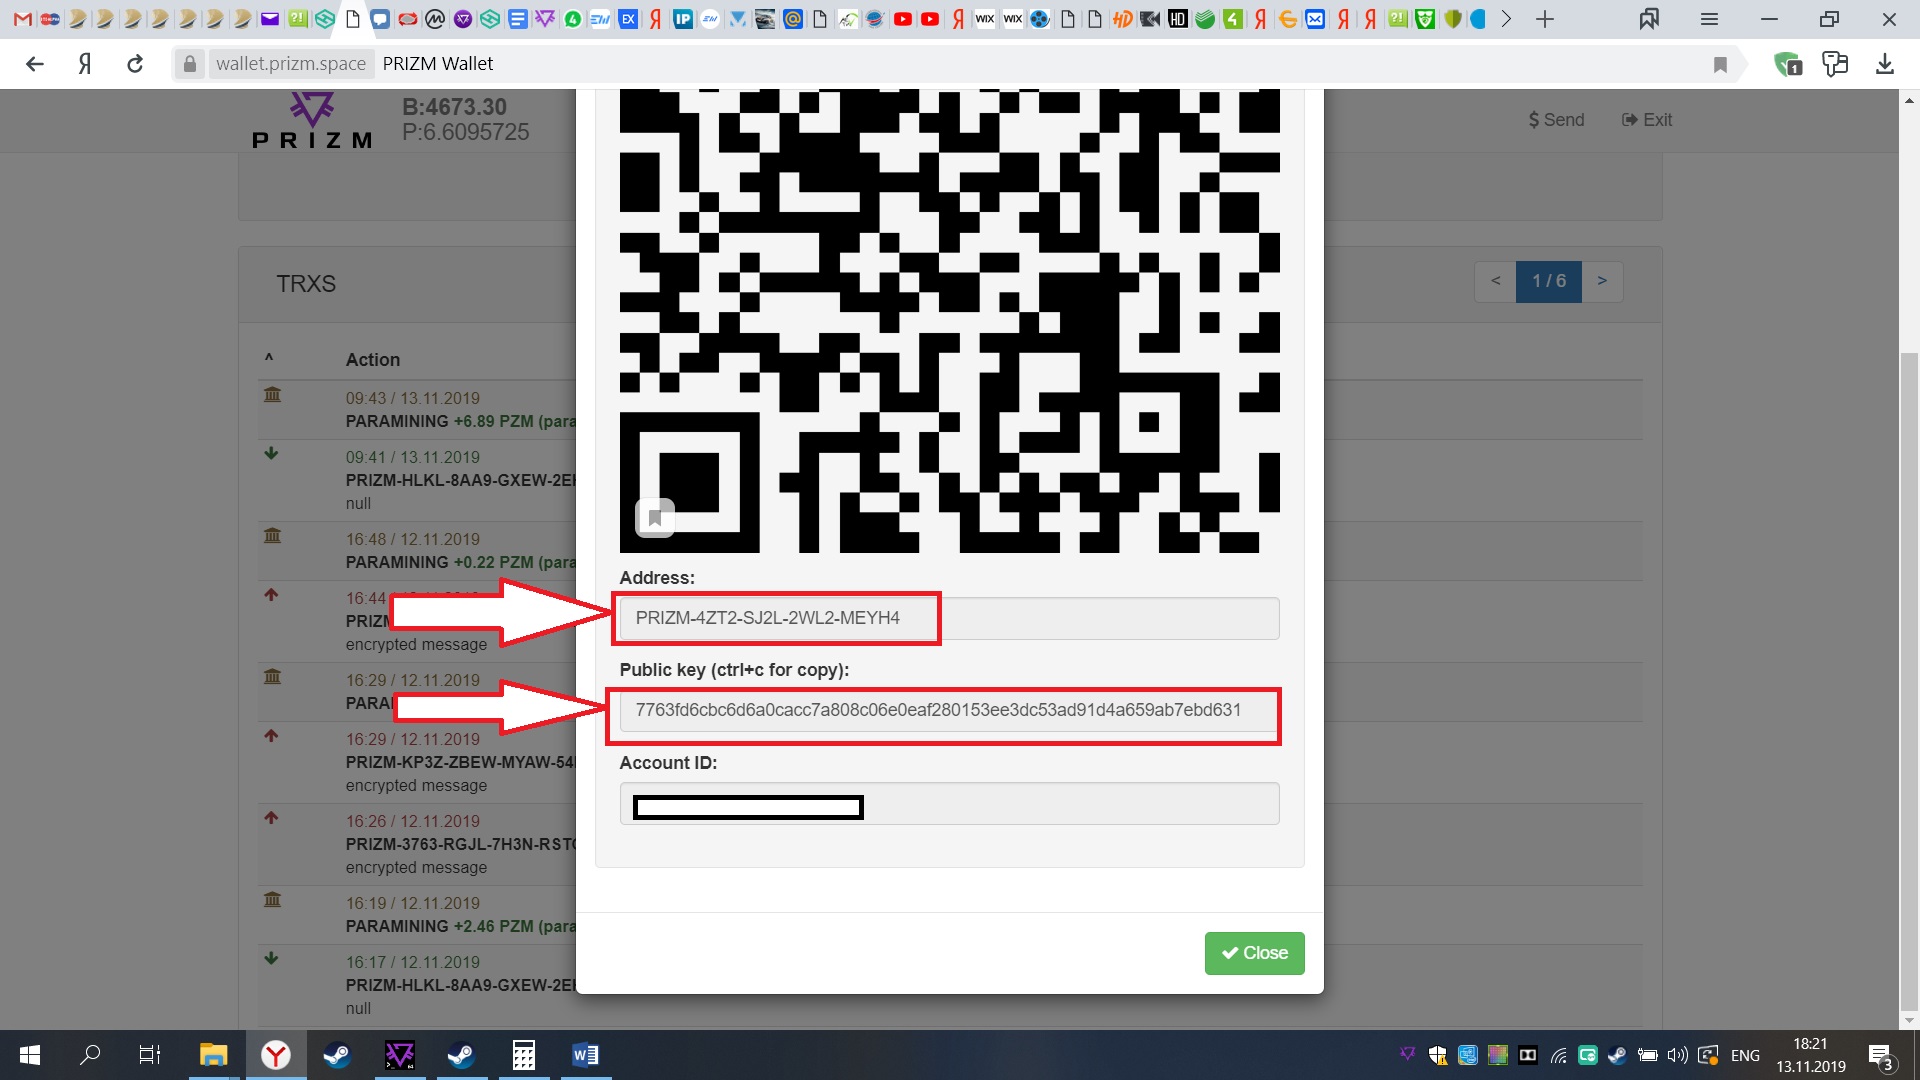Switch to the black HD tab
Image resolution: width=1920 pixels, height=1080 pixels.
coord(1178,19)
